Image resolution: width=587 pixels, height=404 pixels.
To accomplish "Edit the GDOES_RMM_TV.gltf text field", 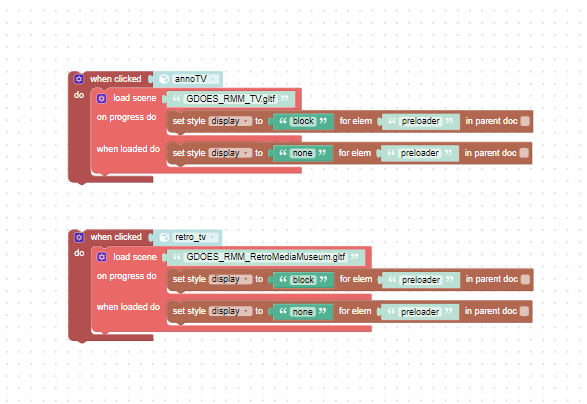I will click(231, 99).
